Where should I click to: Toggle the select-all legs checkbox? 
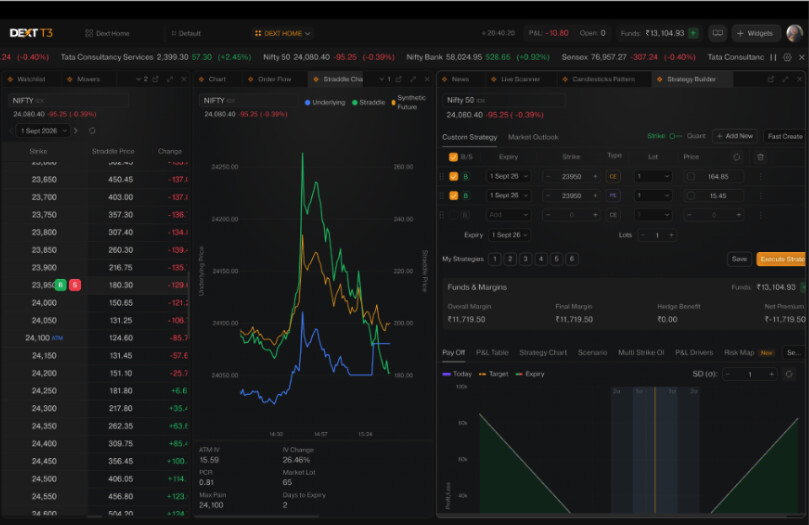click(453, 157)
